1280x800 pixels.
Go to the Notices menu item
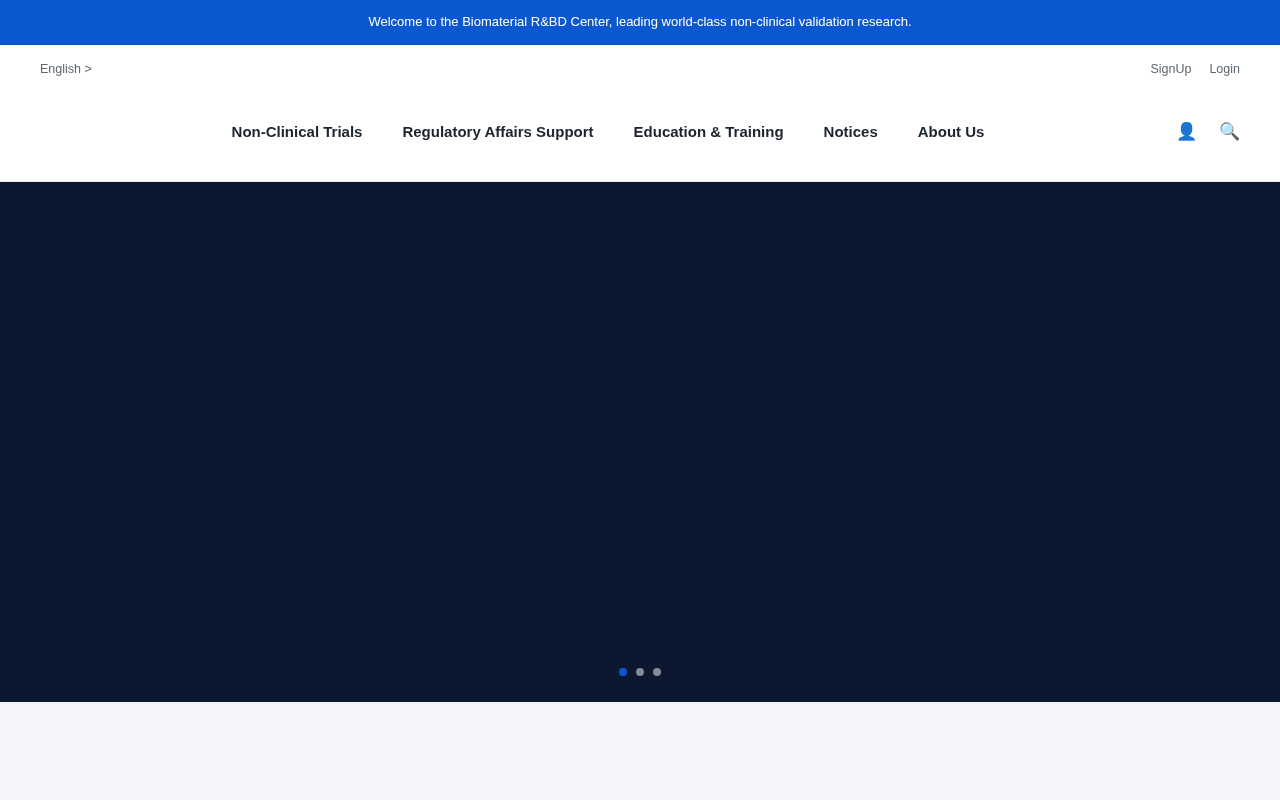click(850, 131)
